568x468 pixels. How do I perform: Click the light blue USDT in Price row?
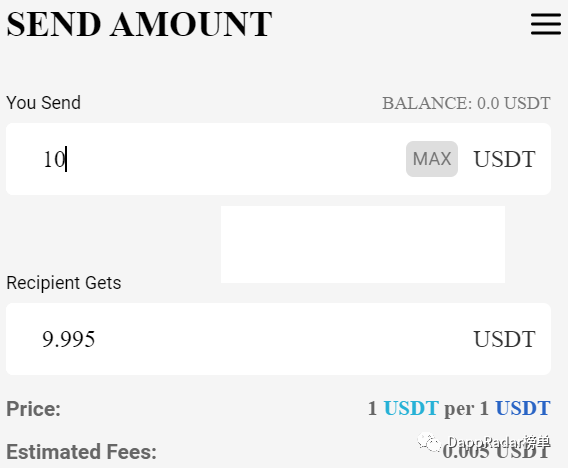coord(411,408)
